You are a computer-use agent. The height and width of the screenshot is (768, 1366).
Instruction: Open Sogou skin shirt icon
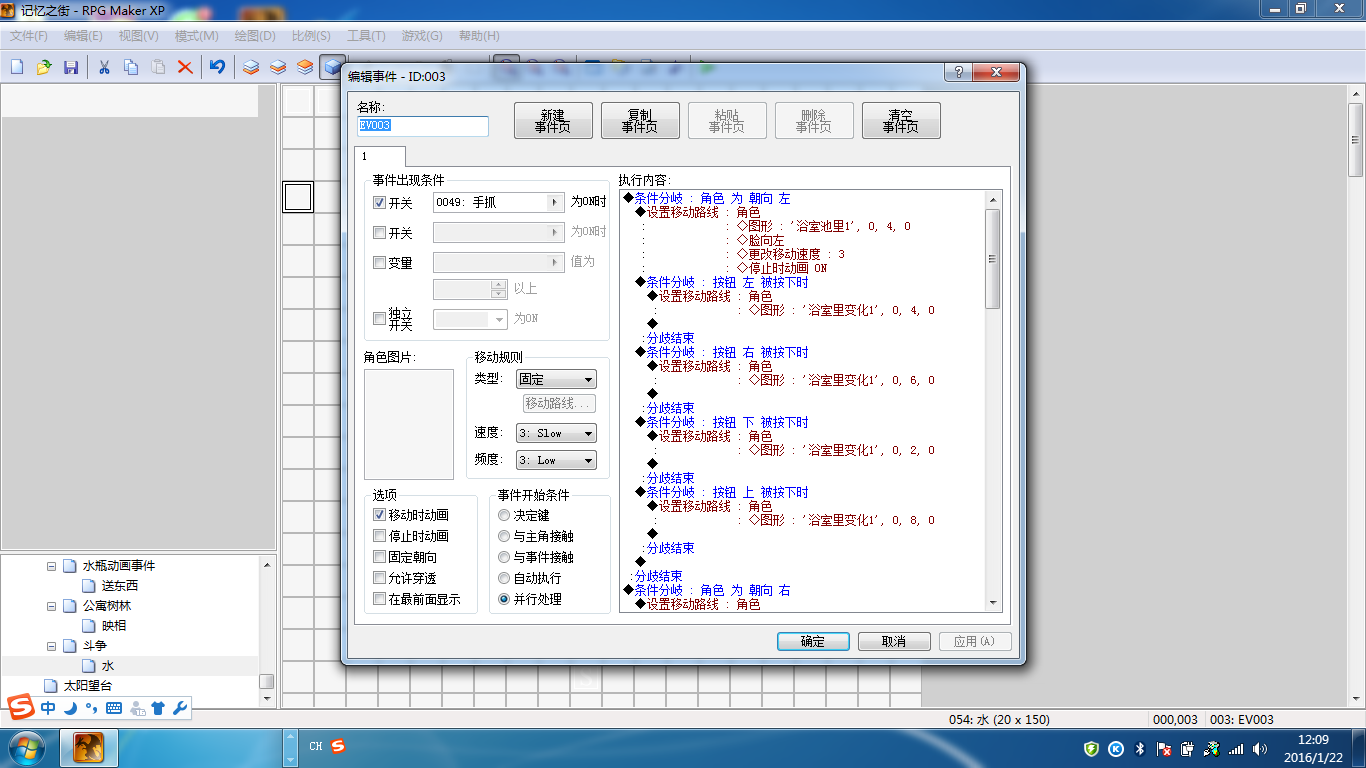coord(158,708)
